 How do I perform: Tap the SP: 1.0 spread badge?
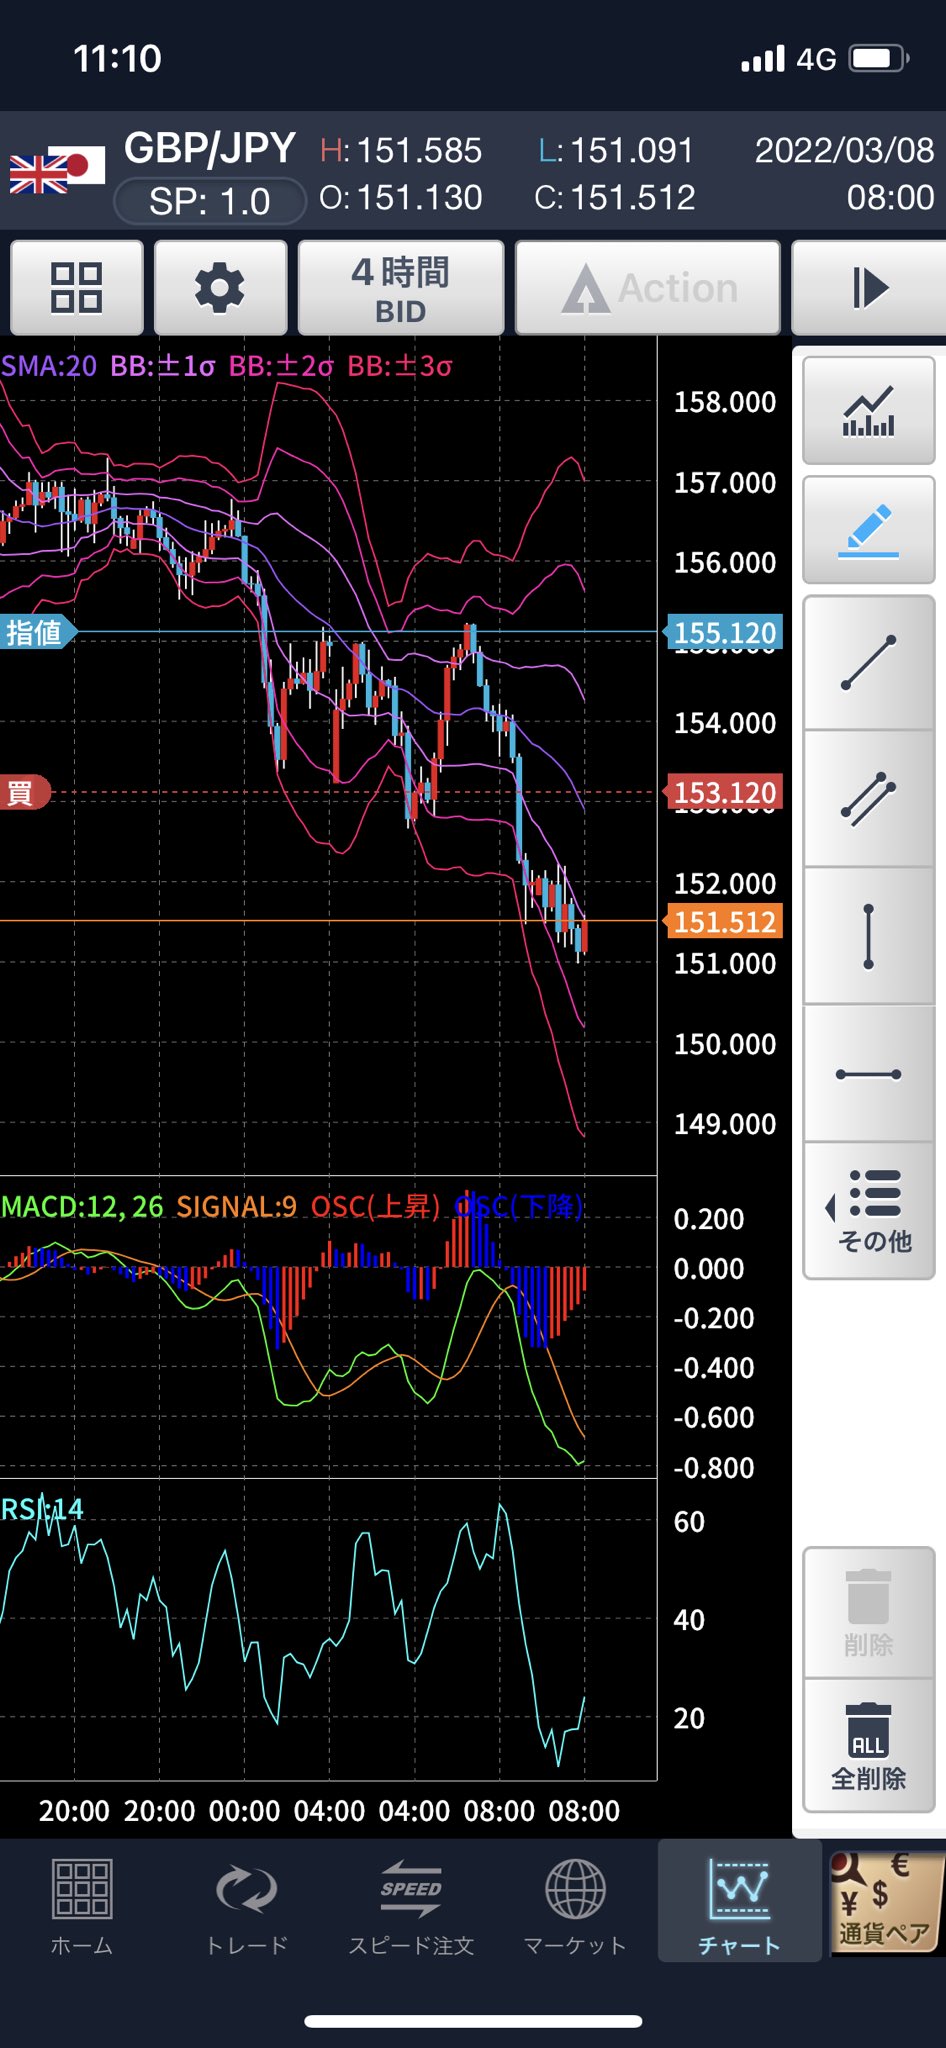coord(210,201)
